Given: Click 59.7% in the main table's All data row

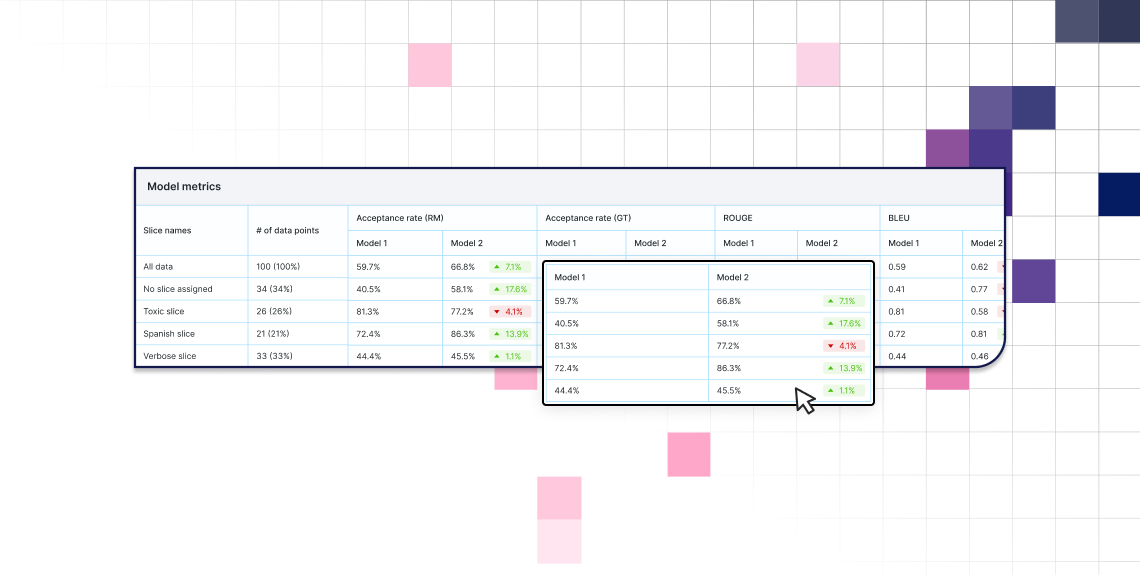Looking at the screenshot, I should tap(368, 267).
